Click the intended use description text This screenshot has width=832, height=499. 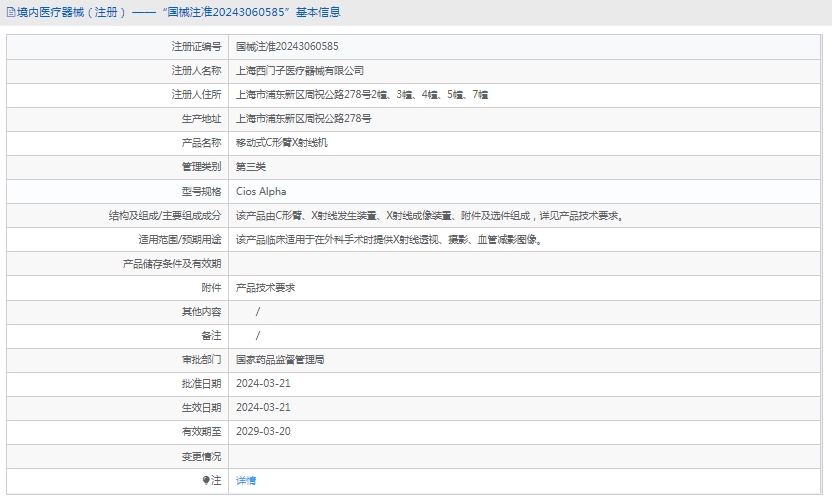[x=389, y=240]
